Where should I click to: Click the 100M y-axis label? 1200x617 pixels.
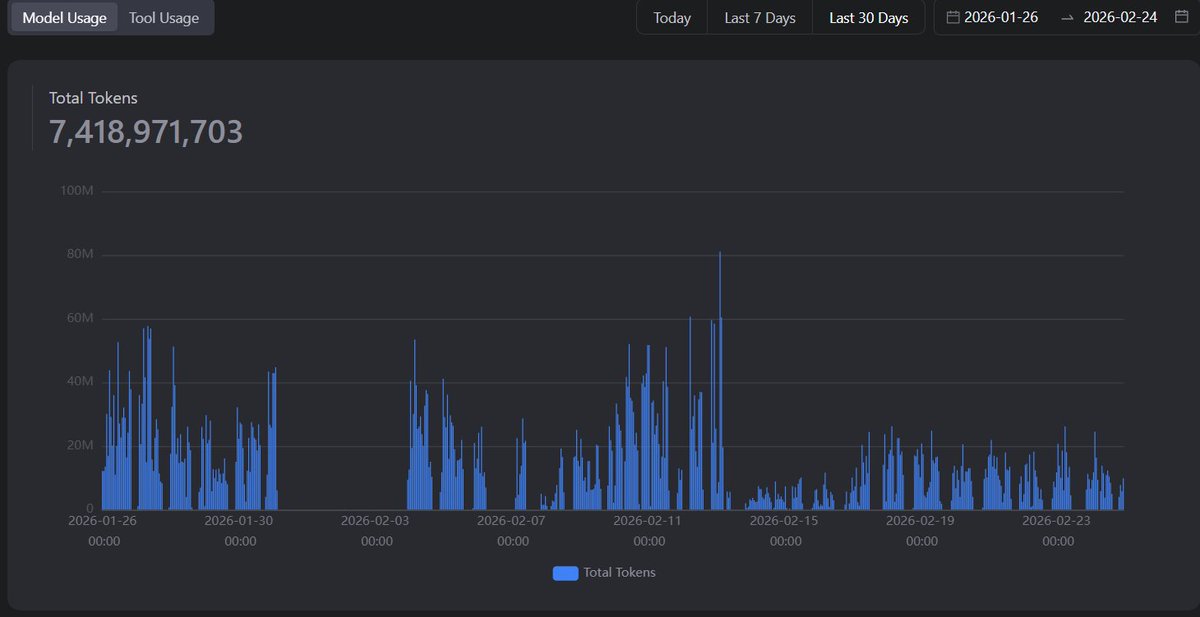[x=77, y=191]
